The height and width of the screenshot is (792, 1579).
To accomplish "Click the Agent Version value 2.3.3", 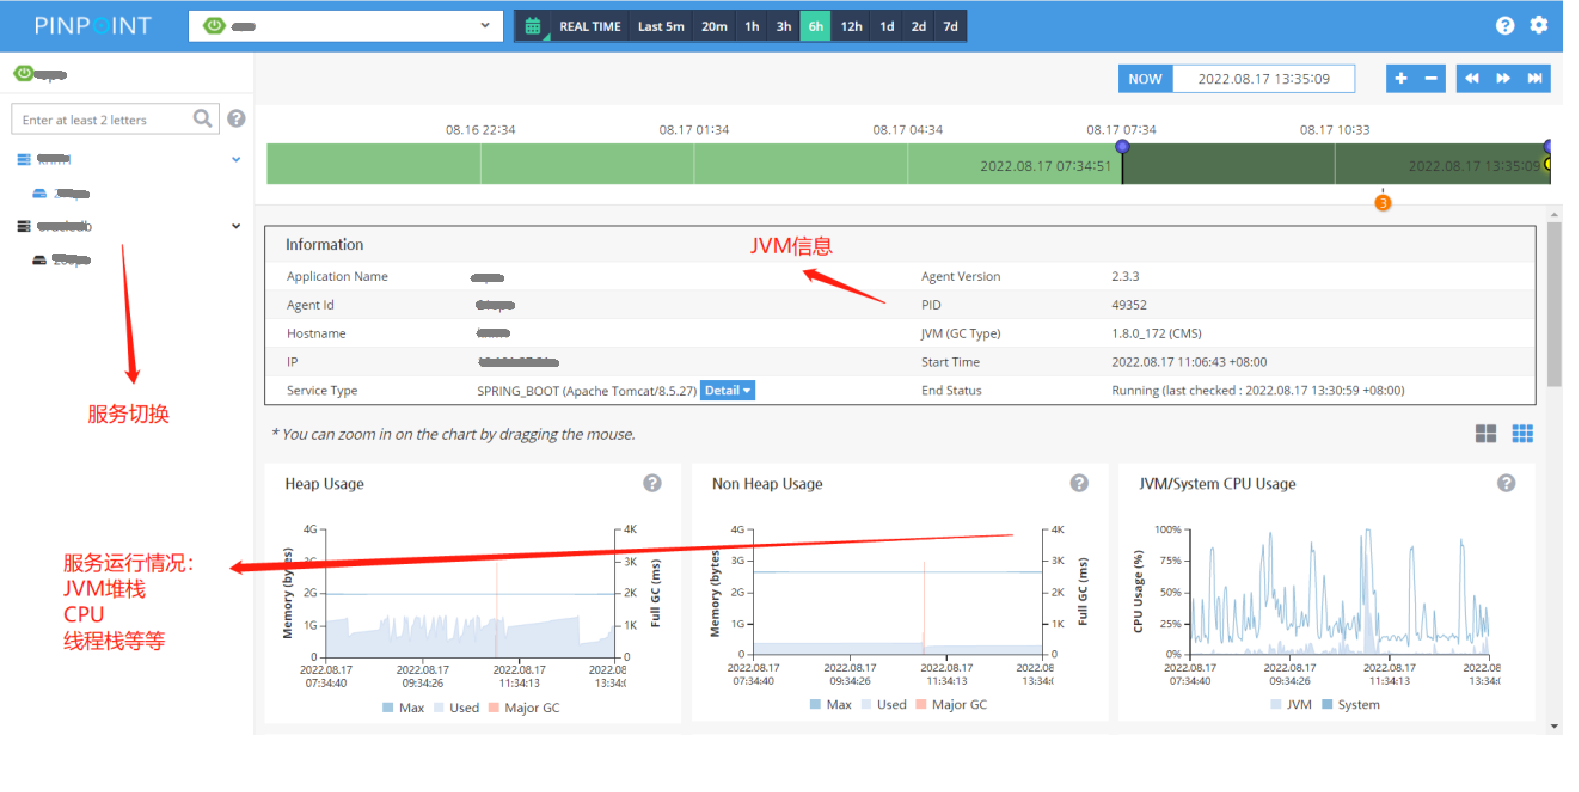I will pos(1126,277).
